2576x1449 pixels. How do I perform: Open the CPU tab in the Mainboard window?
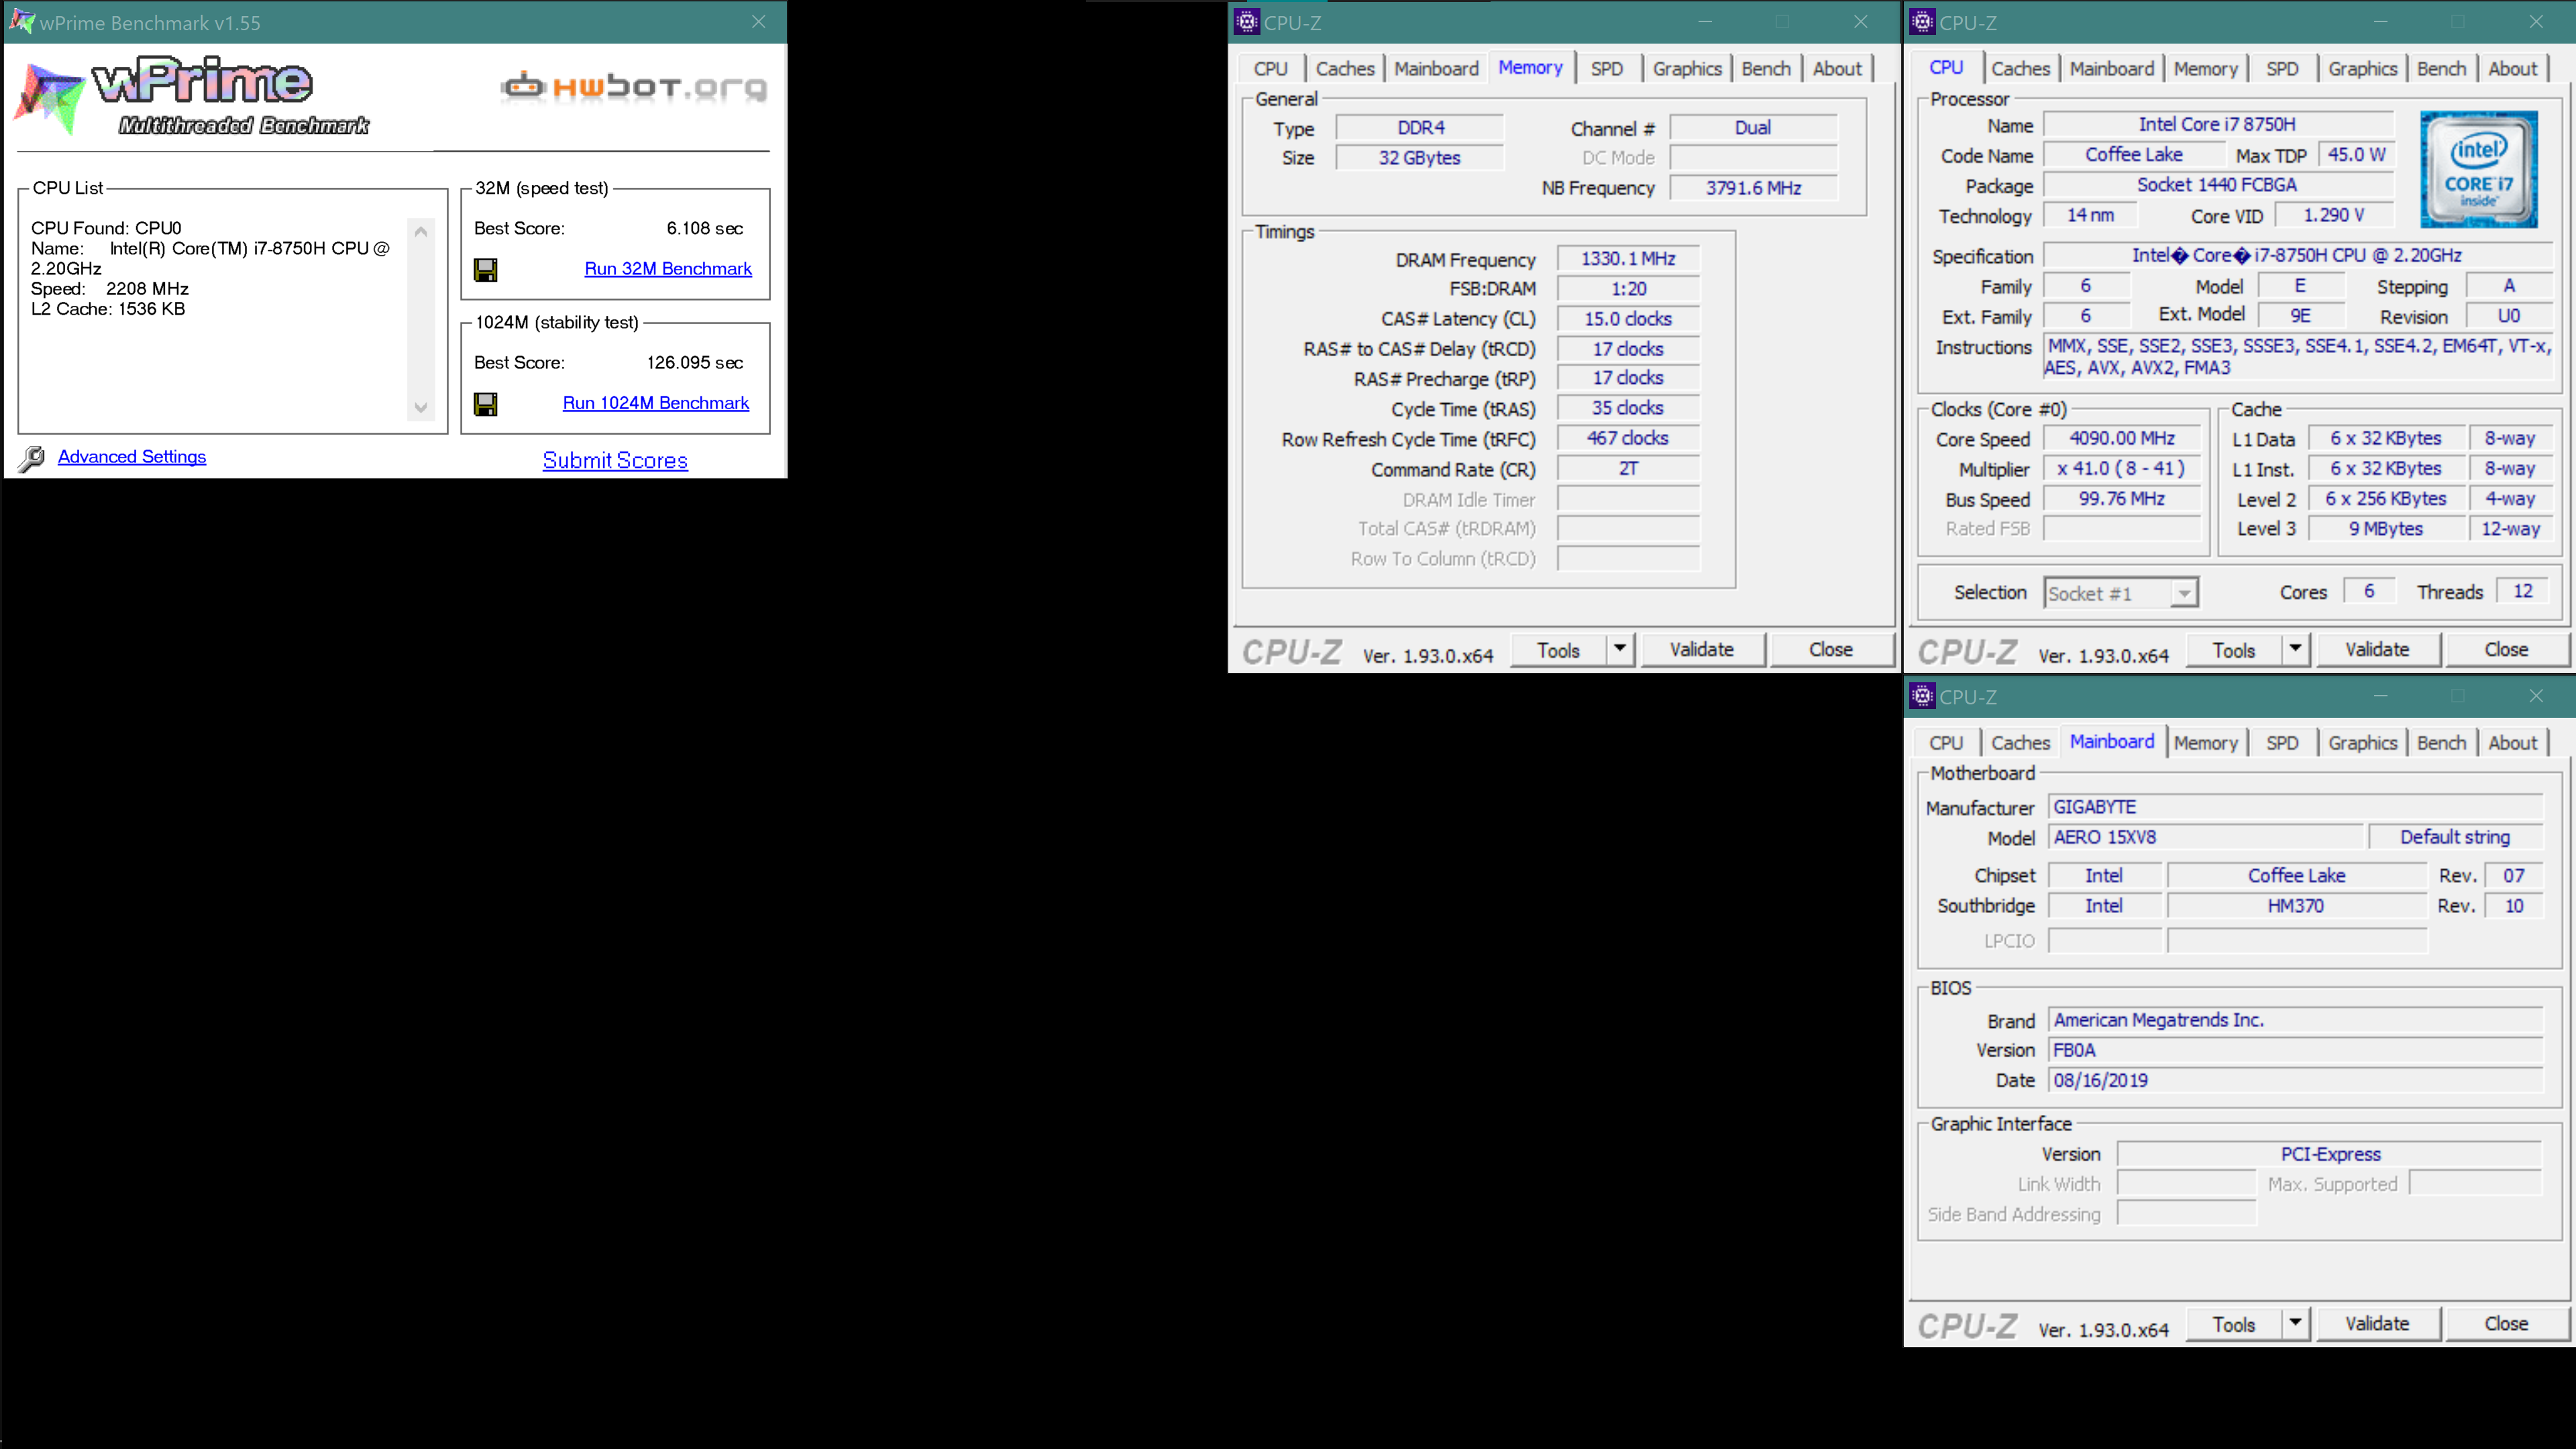1946,743
